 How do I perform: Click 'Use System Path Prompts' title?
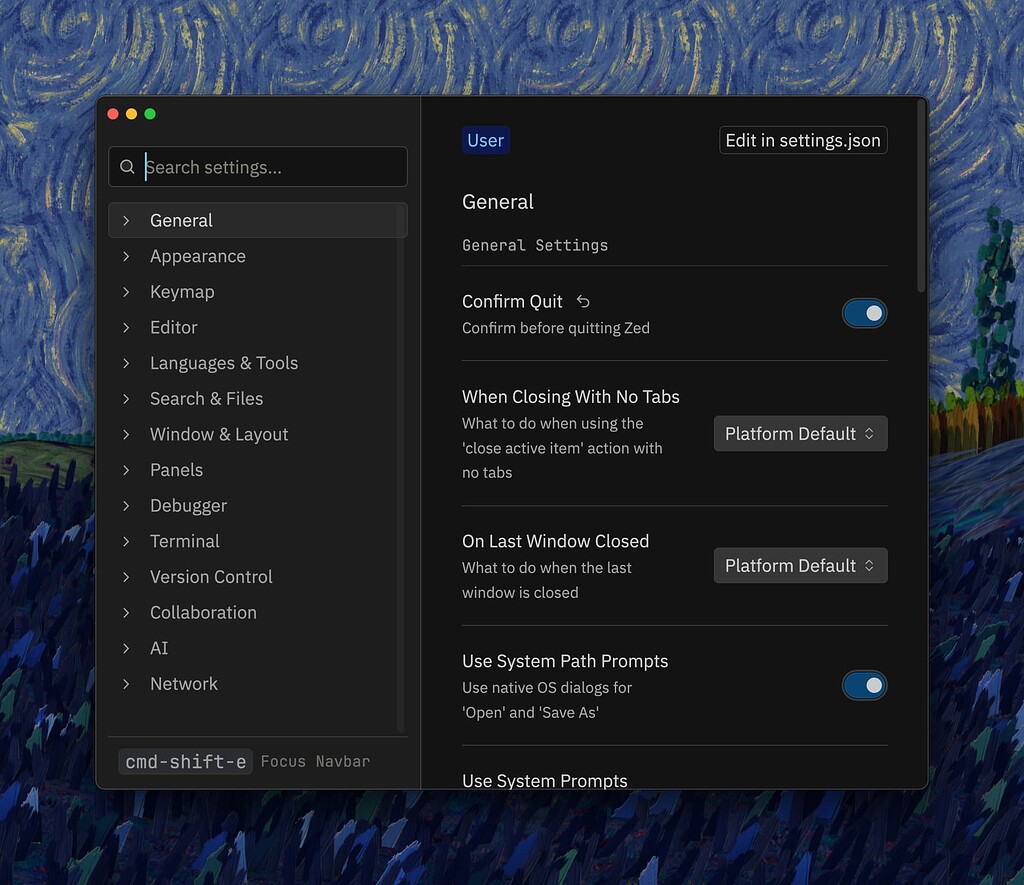(x=565, y=661)
